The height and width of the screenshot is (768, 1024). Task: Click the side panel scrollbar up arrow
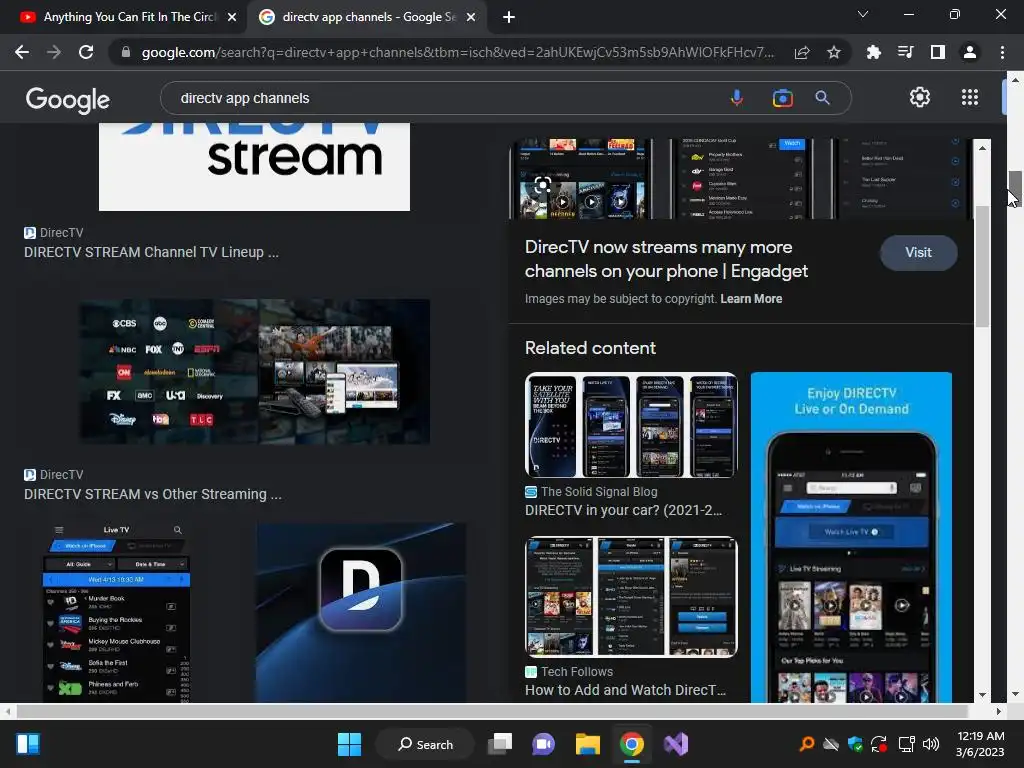coord(982,148)
